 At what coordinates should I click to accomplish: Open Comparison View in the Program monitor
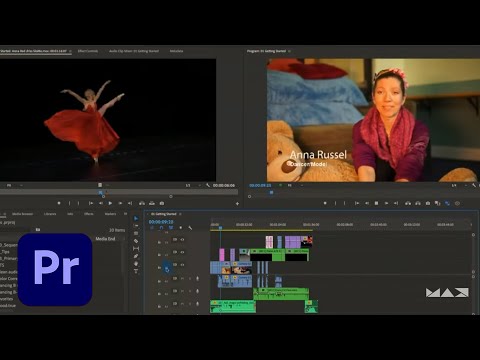tap(438, 203)
